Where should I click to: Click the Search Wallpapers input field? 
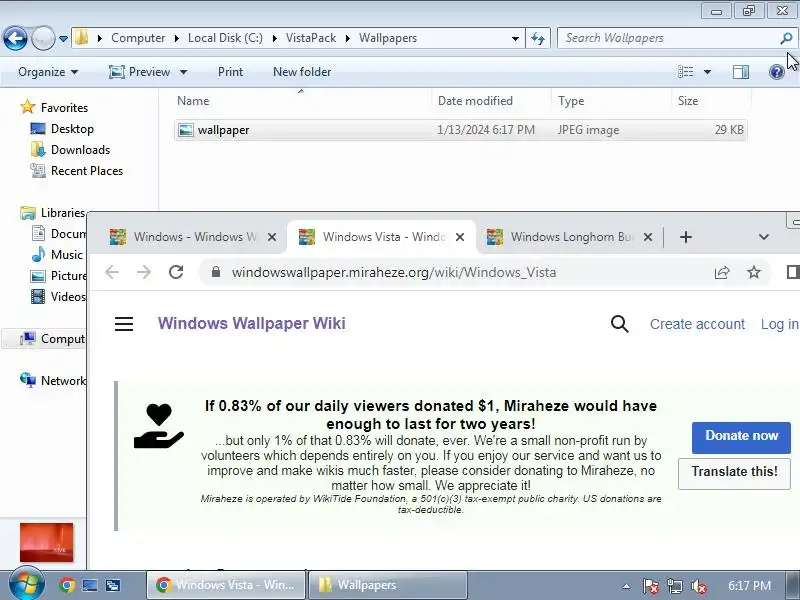coord(668,38)
